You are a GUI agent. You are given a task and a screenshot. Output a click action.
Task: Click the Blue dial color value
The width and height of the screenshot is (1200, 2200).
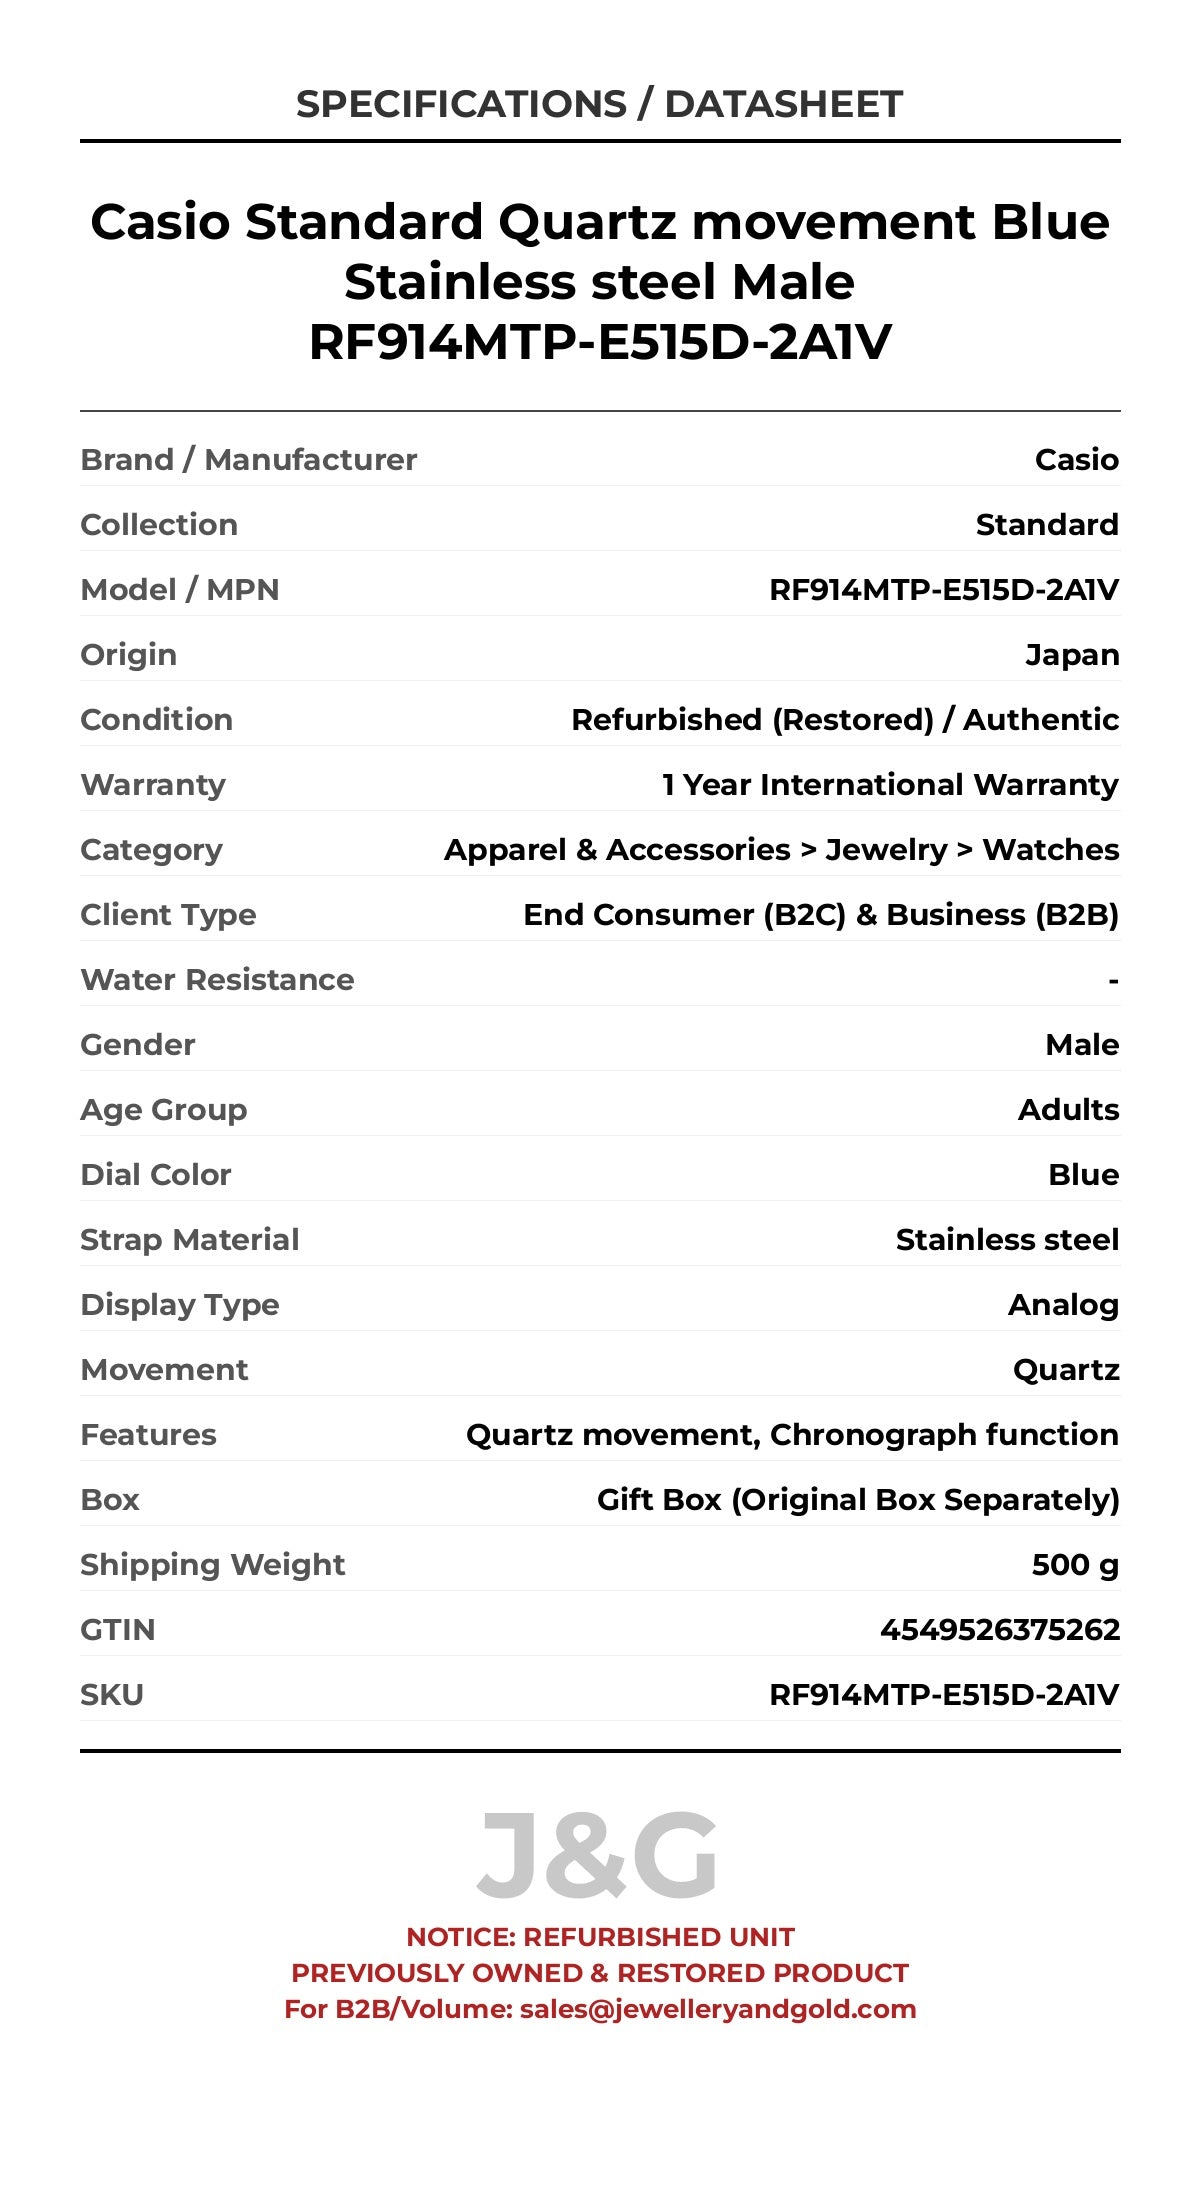pyautogui.click(x=1083, y=1175)
